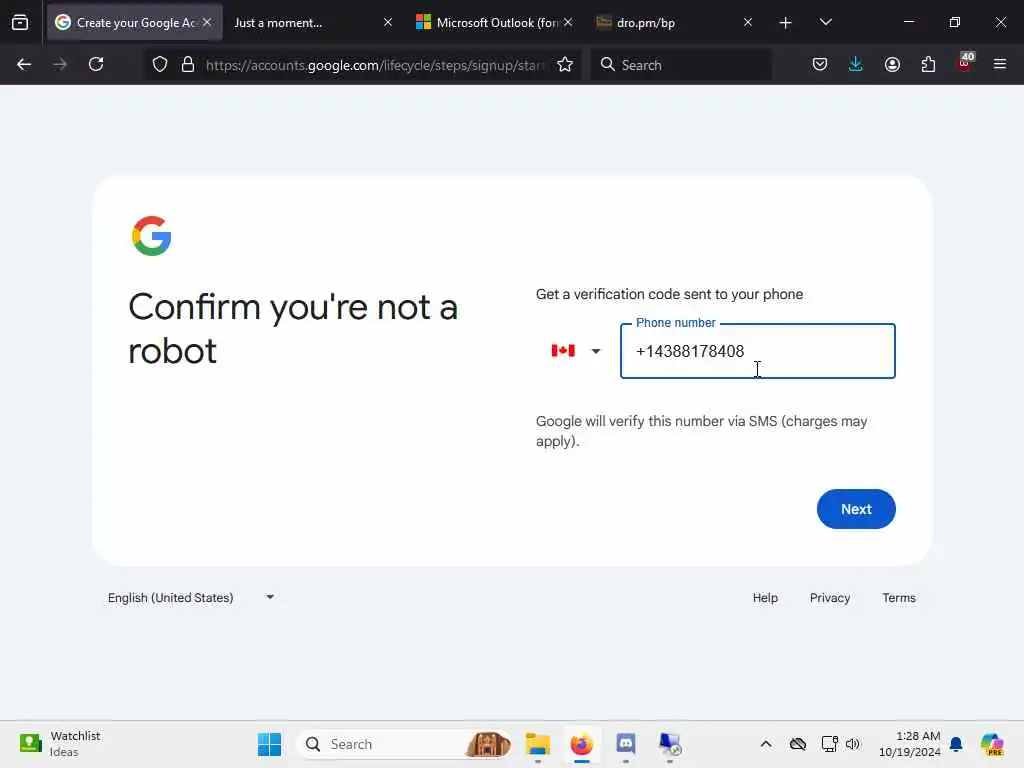The image size is (1024, 768).
Task: Bookmark this page with the star icon
Action: click(x=565, y=64)
